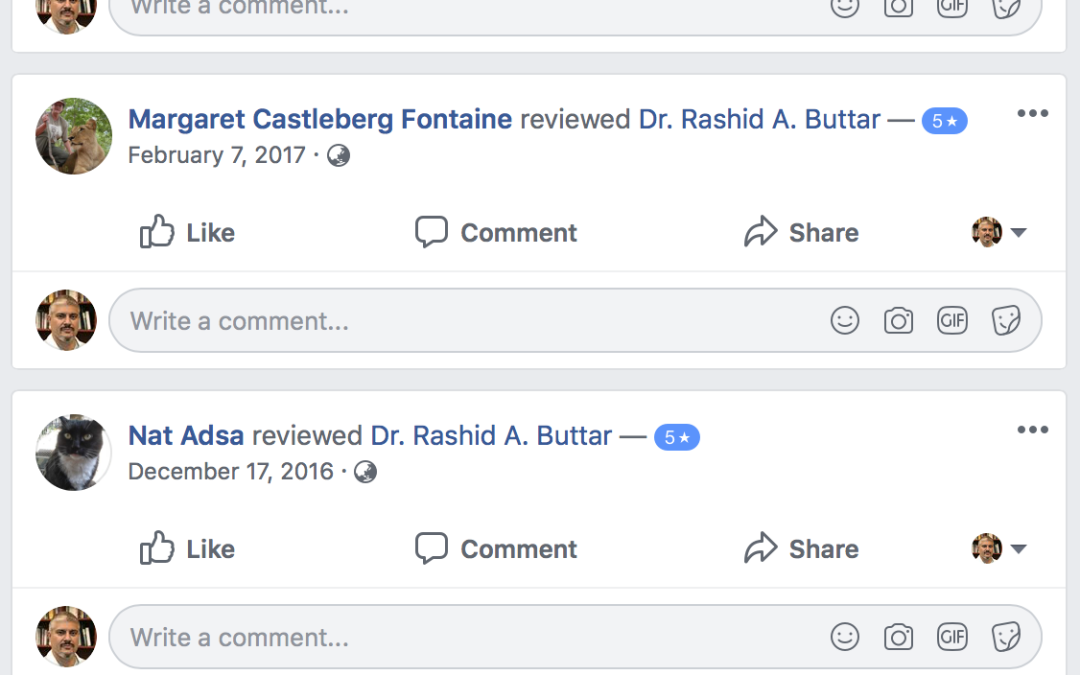Attach photo to comment on Nat Adsa's review
Screen dimensions: 1080x675
pyautogui.click(x=898, y=637)
